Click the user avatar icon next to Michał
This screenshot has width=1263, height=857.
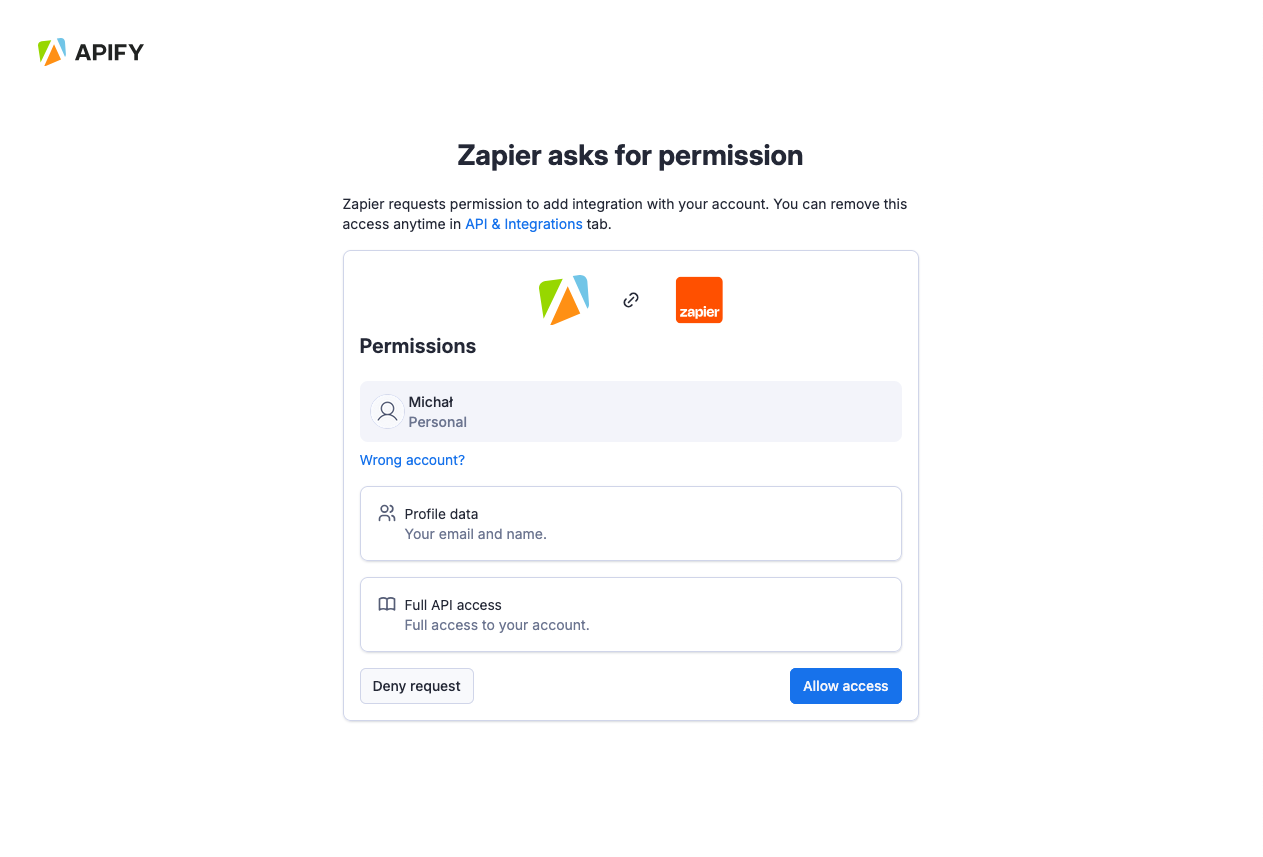(x=387, y=411)
